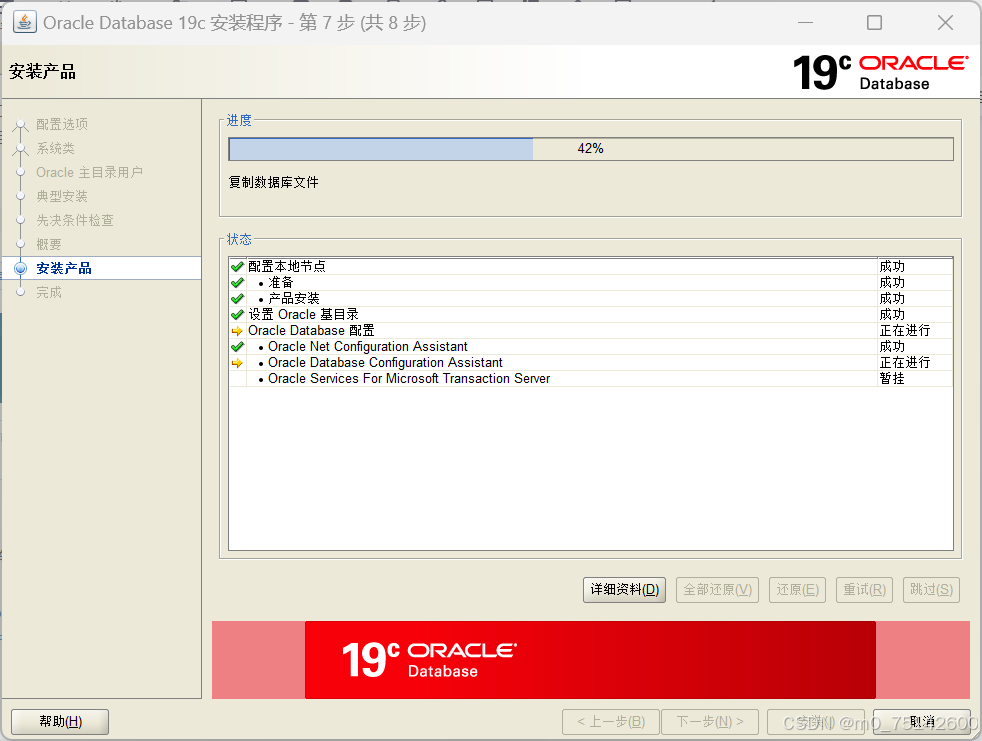Click the 重试 retry button

pos(864,589)
